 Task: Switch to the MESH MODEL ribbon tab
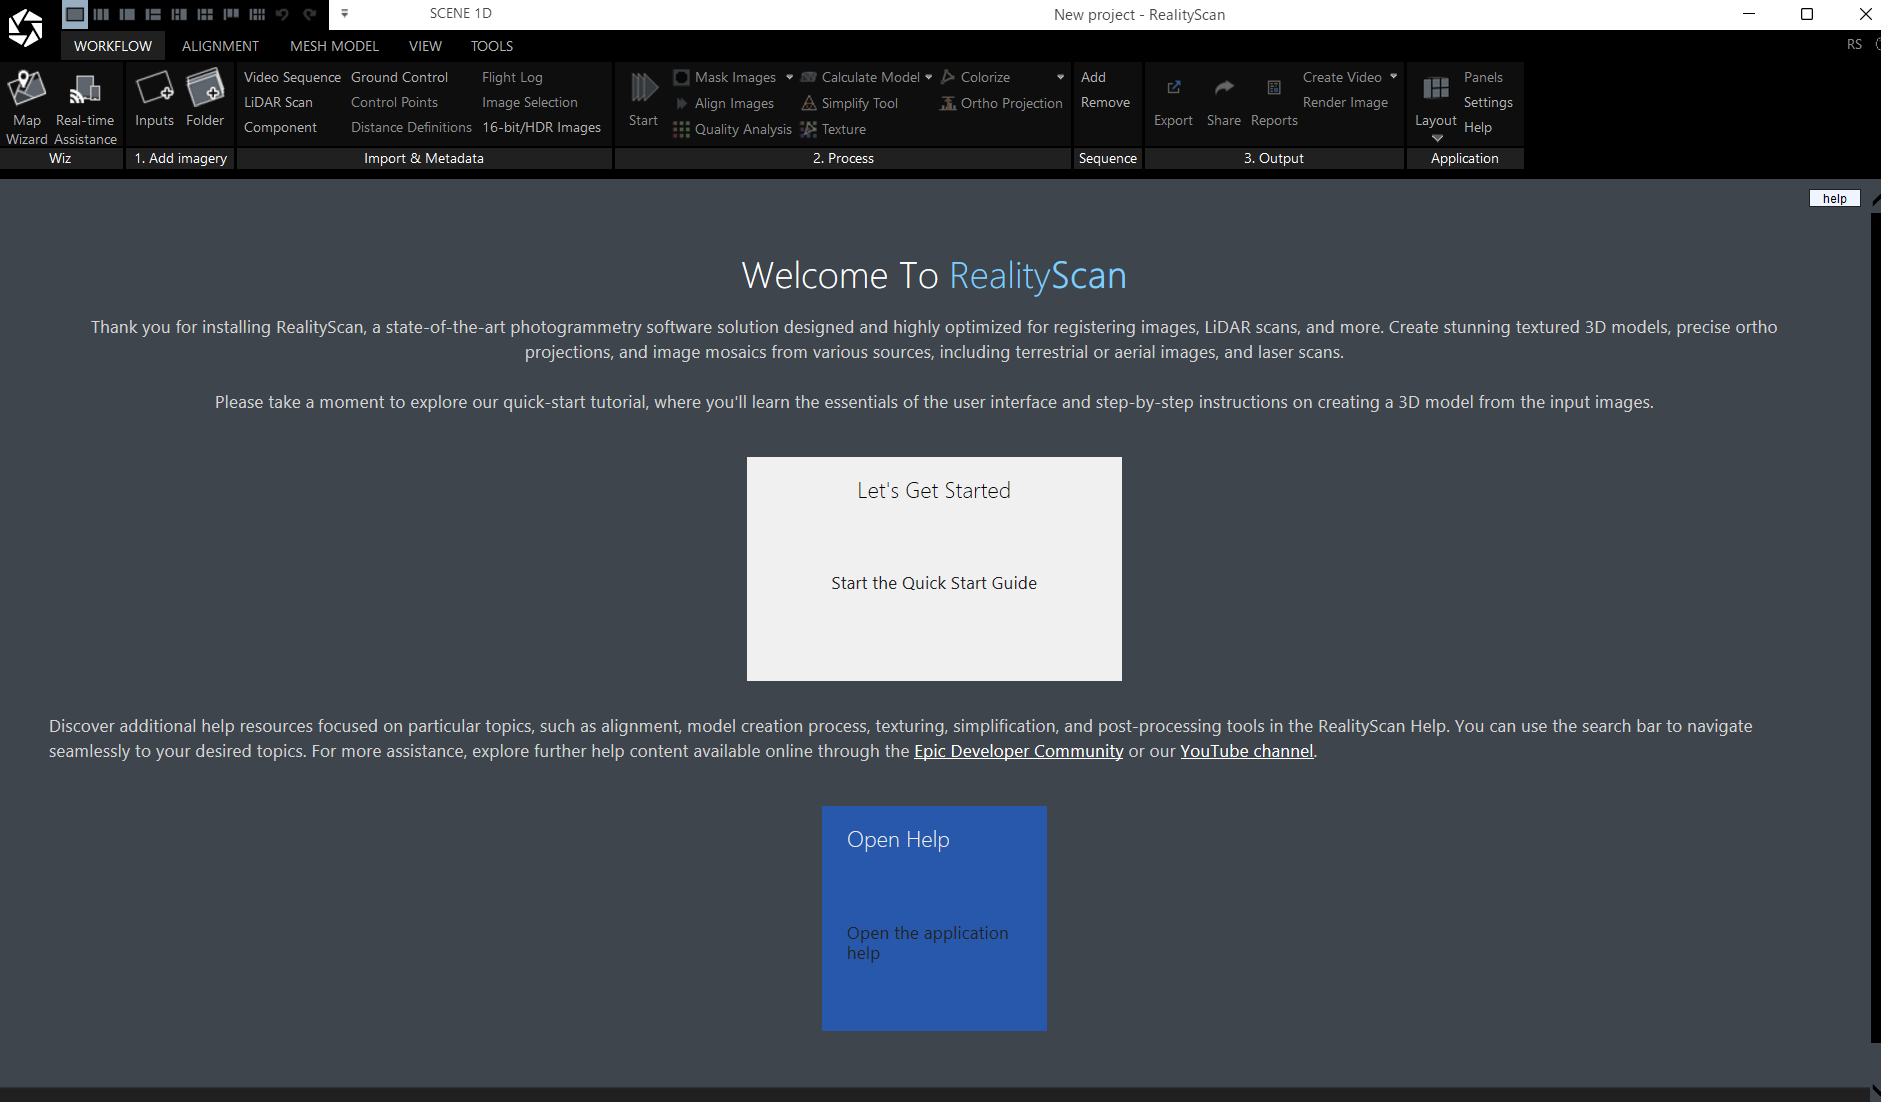point(334,46)
